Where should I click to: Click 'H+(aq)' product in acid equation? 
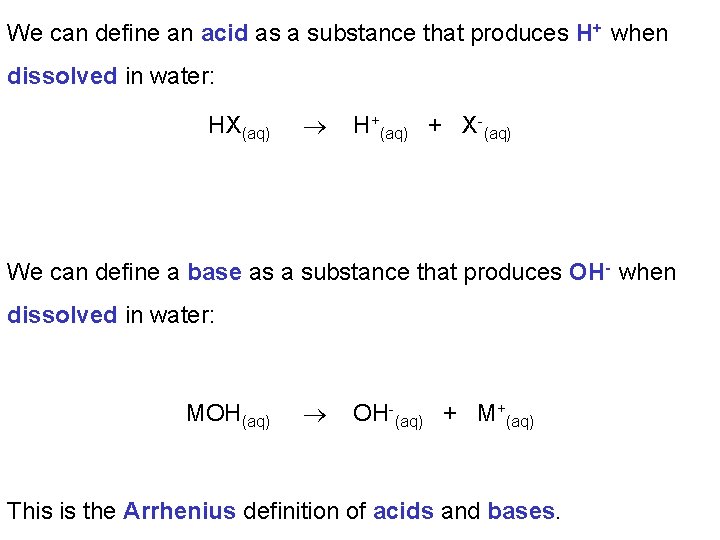tap(380, 128)
